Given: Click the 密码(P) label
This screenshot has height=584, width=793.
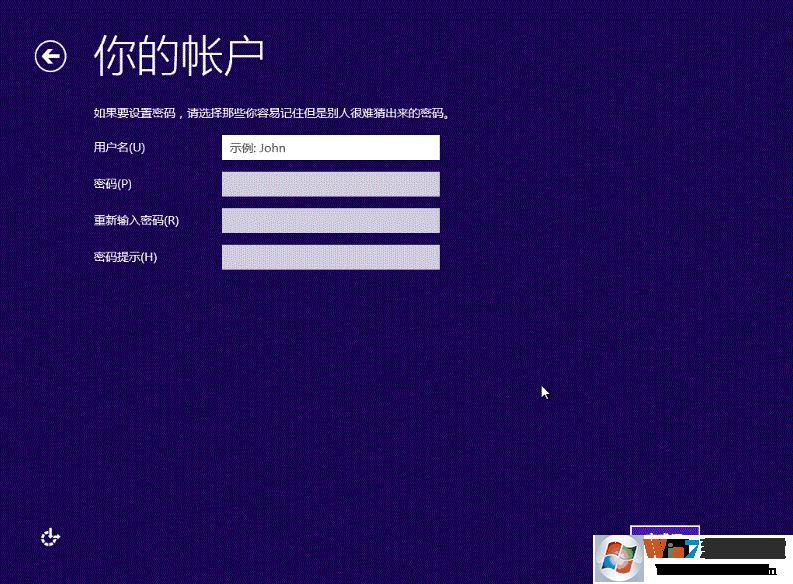Looking at the screenshot, I should tap(113, 184).
